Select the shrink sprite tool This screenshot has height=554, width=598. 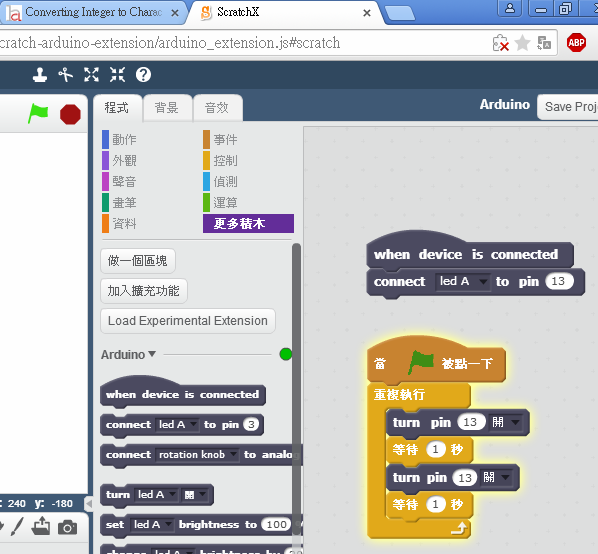tap(117, 75)
